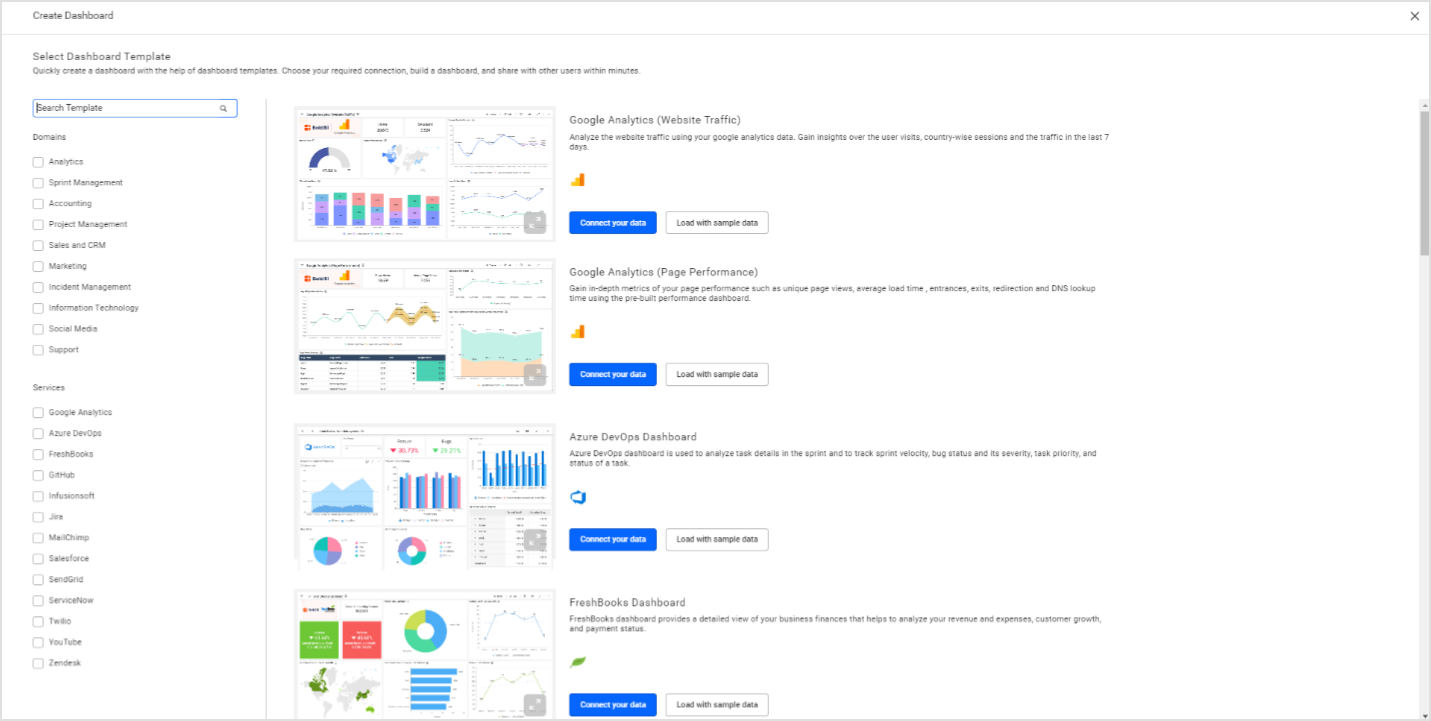1431x721 pixels.
Task: Check the Accounting domain checkbox
Action: point(38,204)
